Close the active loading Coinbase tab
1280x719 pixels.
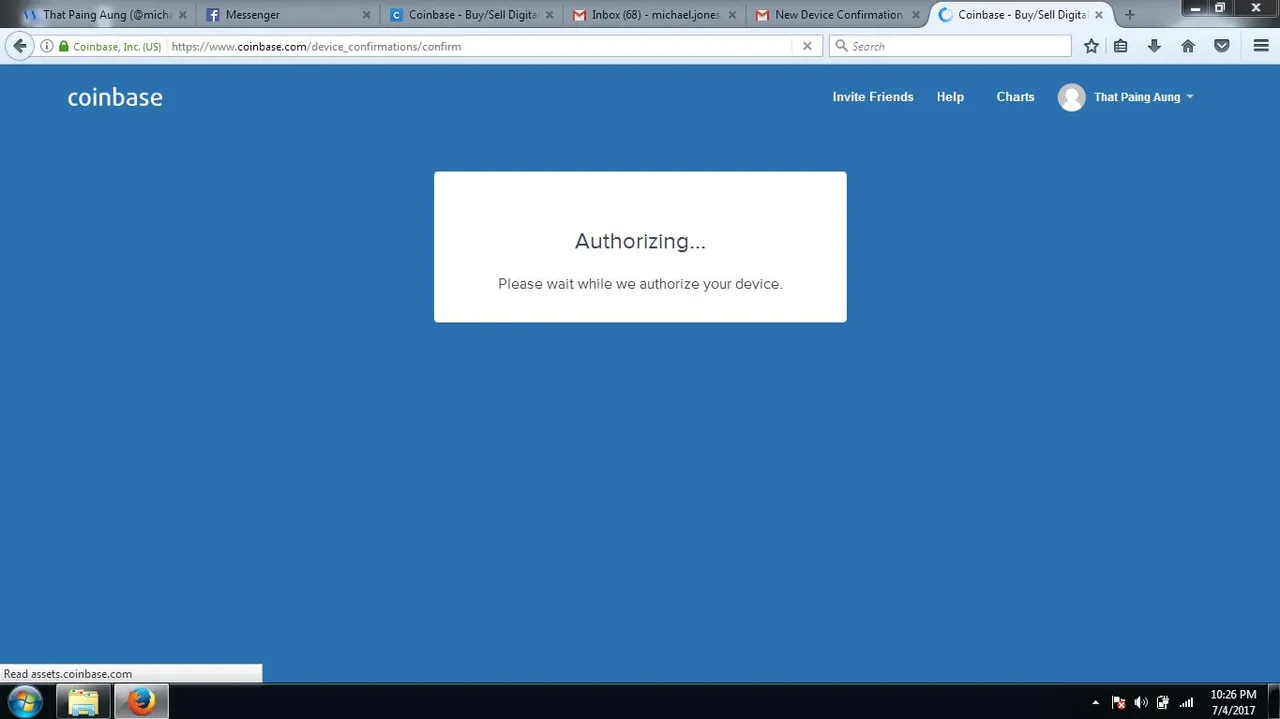point(1098,15)
